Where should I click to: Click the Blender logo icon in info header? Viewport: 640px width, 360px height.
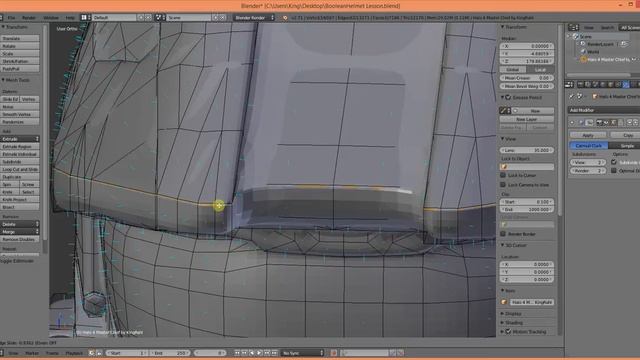285,18
